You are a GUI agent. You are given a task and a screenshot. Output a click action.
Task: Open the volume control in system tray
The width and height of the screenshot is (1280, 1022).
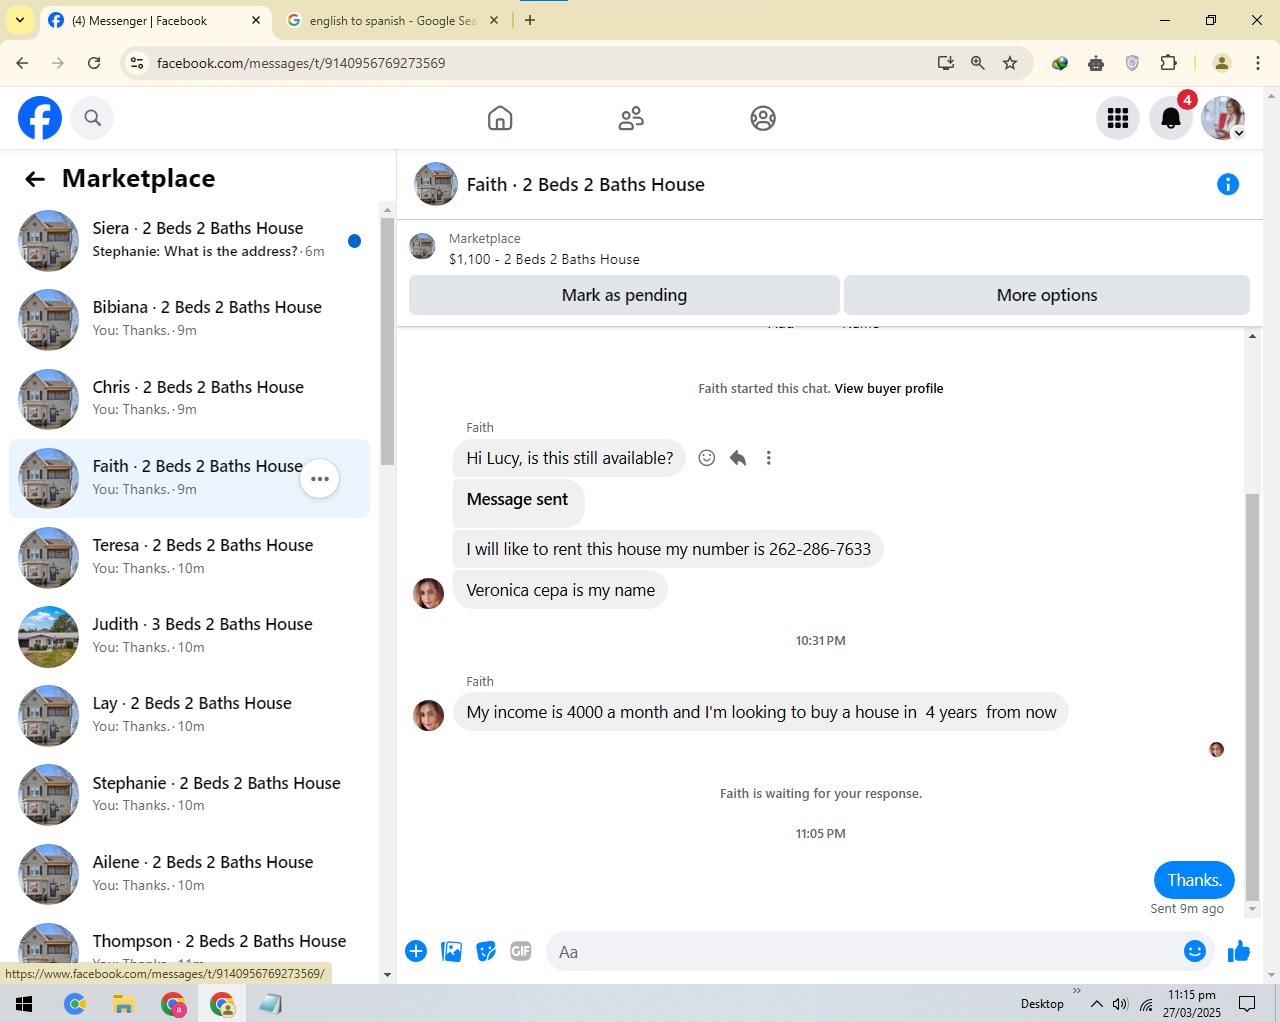[x=1120, y=1004]
